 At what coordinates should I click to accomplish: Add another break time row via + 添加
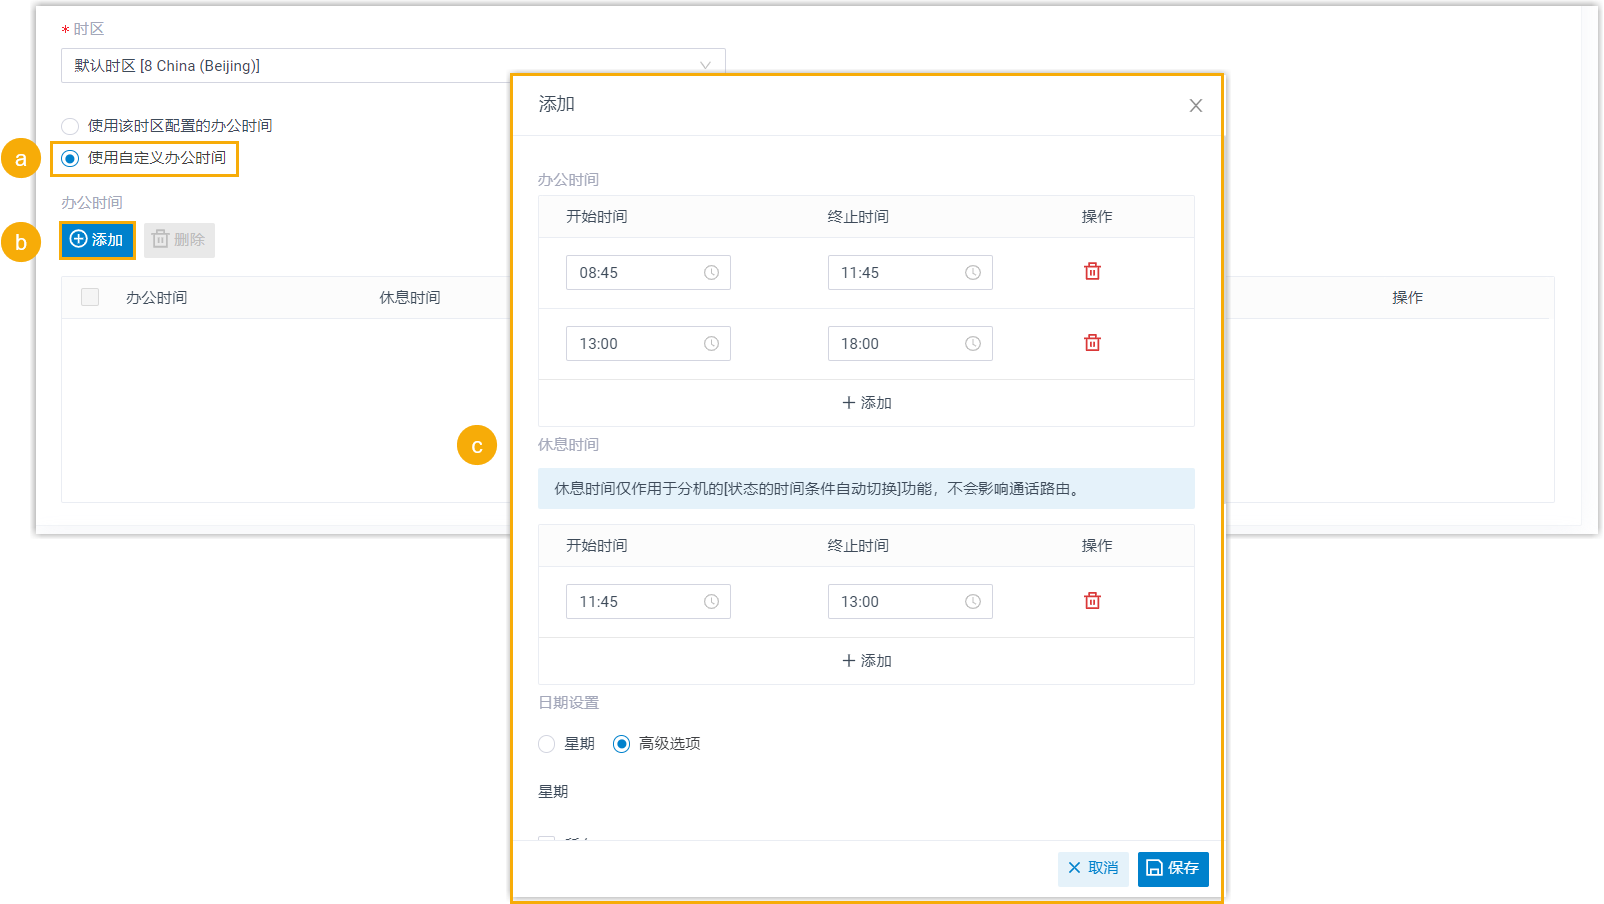click(x=866, y=661)
